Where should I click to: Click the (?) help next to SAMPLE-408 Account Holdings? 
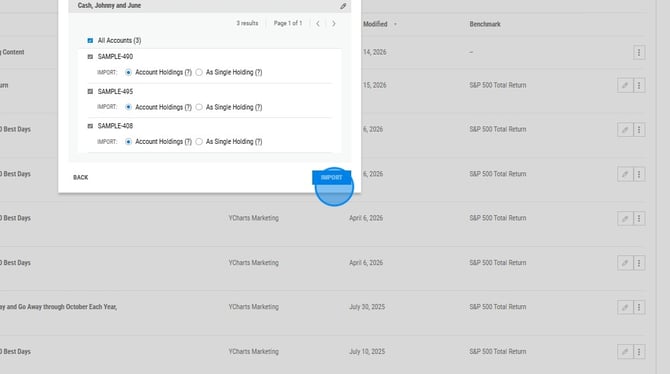pyautogui.click(x=188, y=141)
